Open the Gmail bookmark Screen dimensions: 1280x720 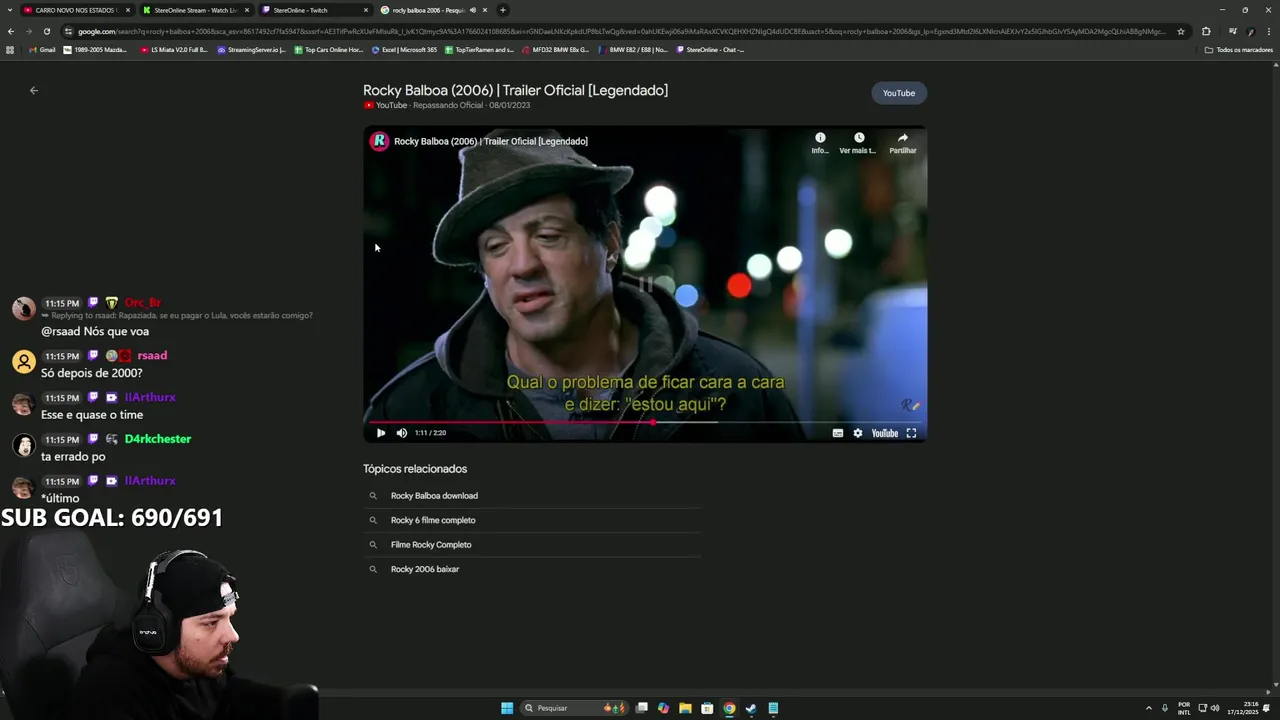pos(42,49)
